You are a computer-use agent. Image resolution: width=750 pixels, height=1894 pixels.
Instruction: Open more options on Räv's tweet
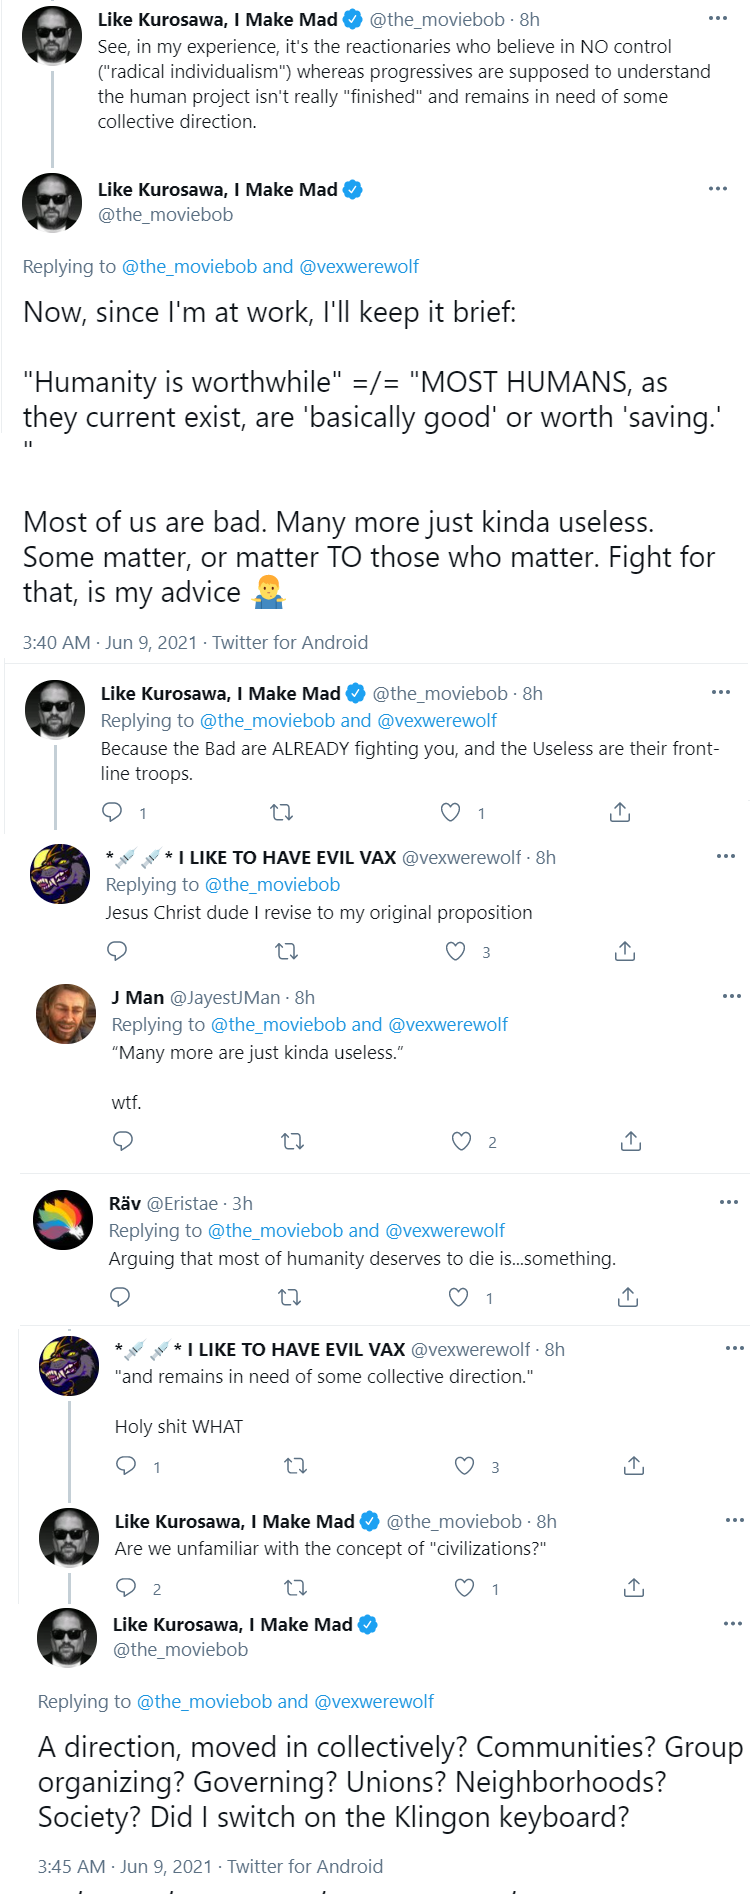pyautogui.click(x=729, y=1202)
